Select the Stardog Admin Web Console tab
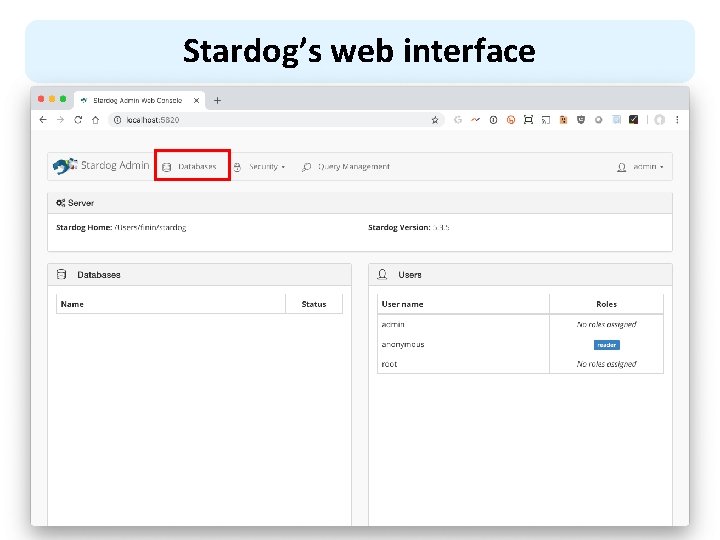The width and height of the screenshot is (720, 540). click(x=140, y=100)
